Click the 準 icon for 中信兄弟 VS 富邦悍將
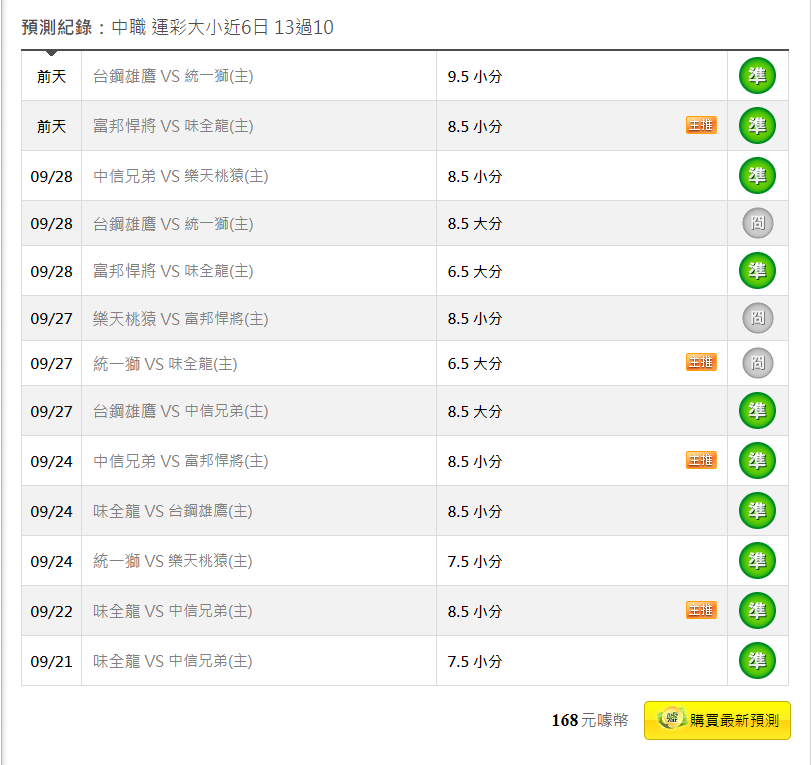 pos(757,460)
